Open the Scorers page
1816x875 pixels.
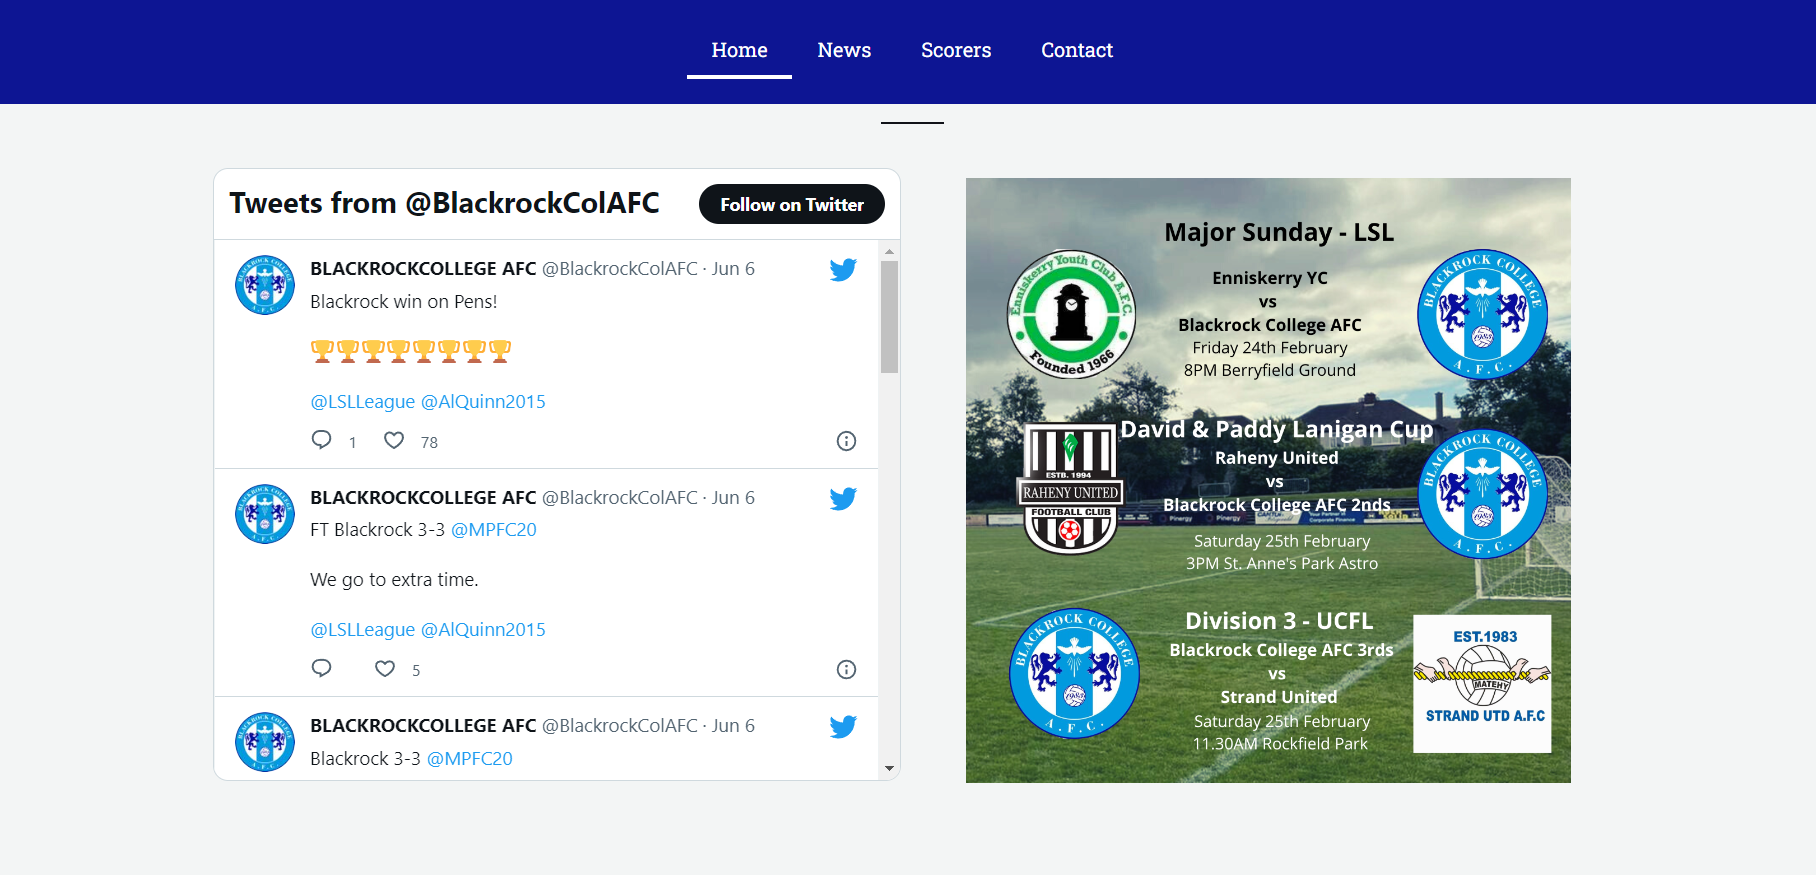click(956, 50)
